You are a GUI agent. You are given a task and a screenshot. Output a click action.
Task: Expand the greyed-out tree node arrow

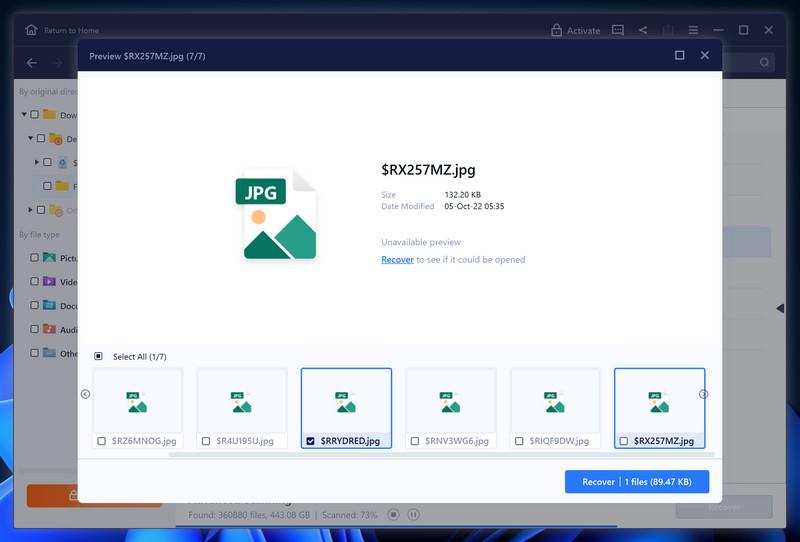point(31,210)
